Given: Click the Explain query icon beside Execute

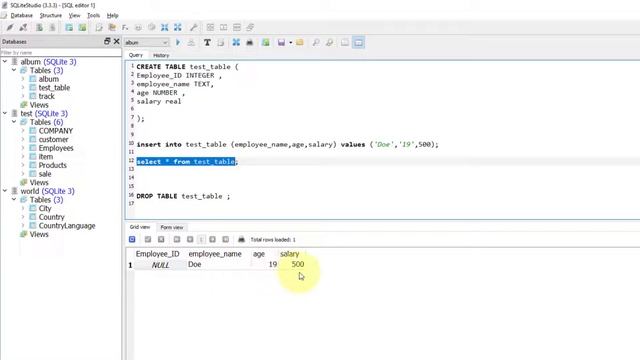Looking at the screenshot, I should coord(191,42).
